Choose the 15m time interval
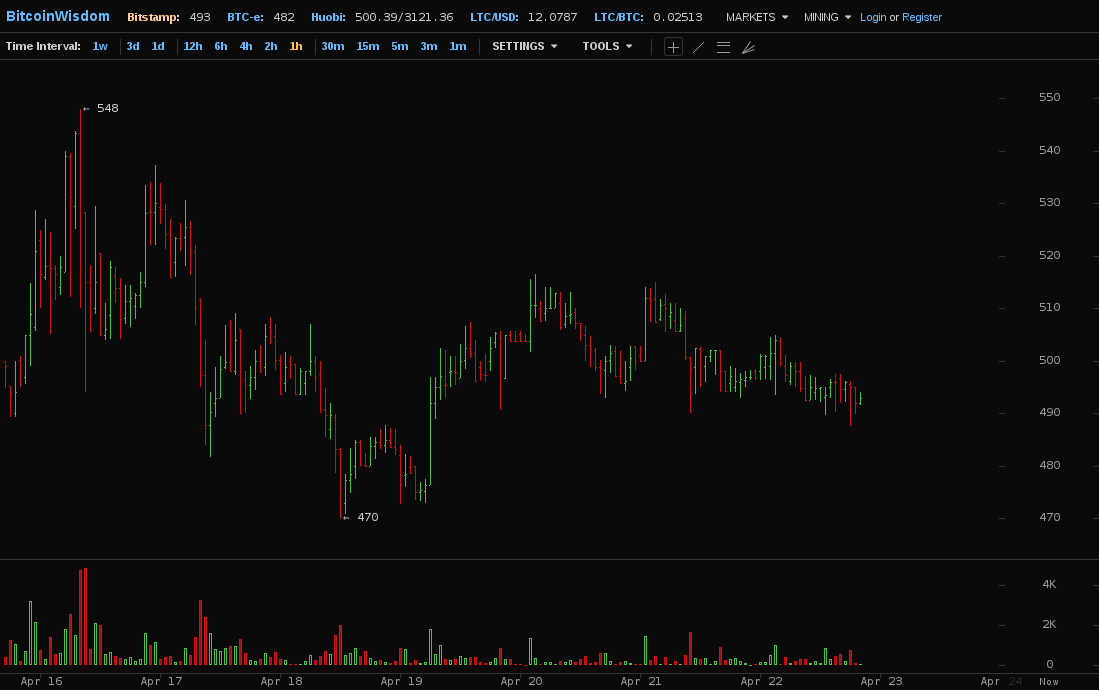Viewport: 1099px width, 690px height. (368, 46)
